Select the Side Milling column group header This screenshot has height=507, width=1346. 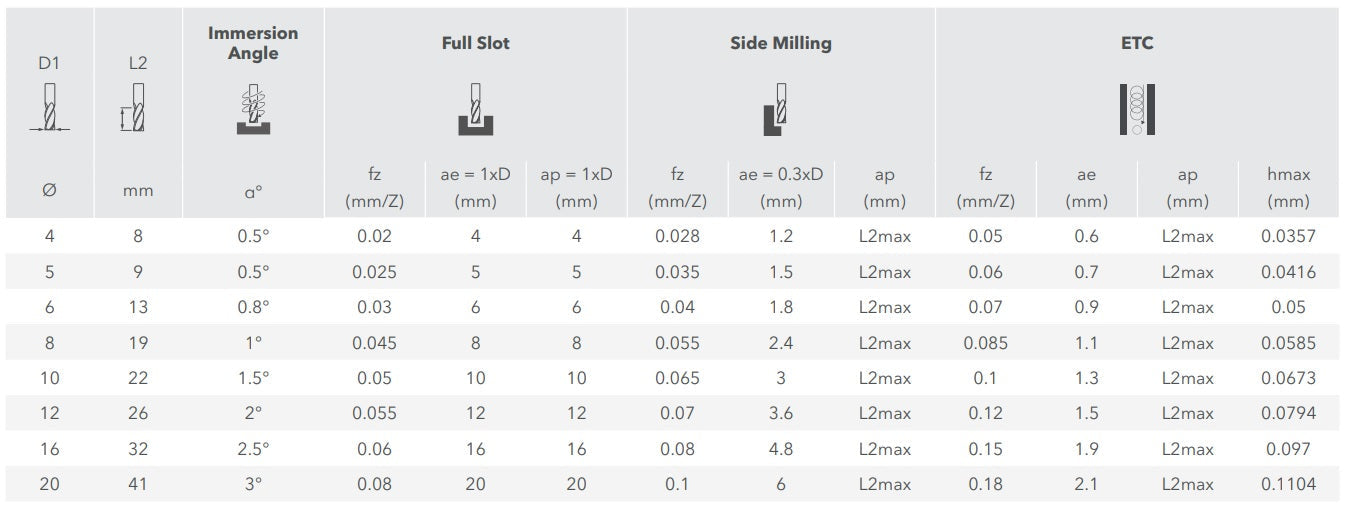780,43
